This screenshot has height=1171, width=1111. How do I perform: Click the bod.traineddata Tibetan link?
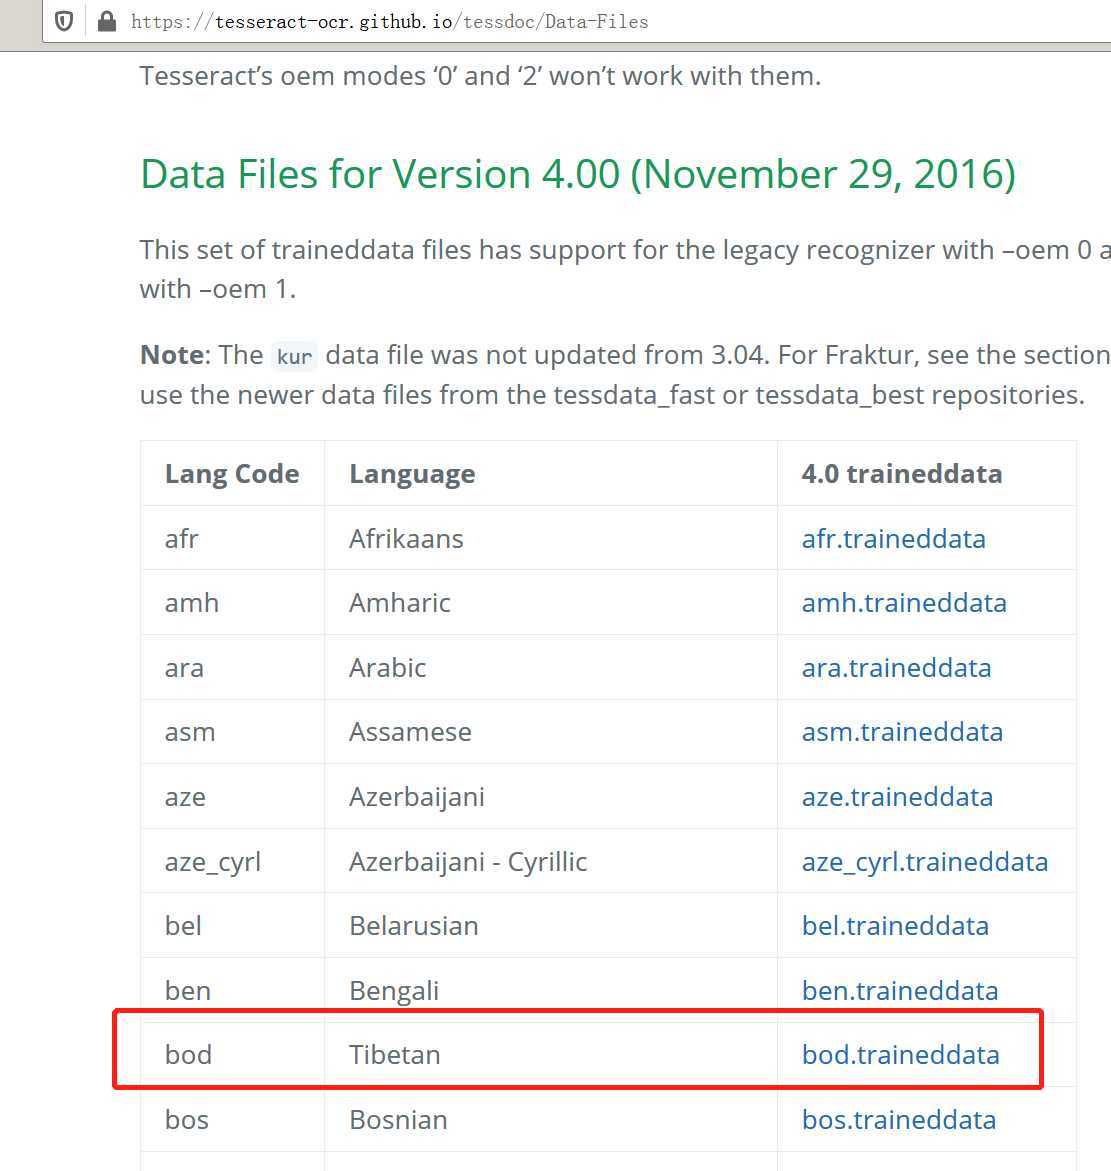click(900, 1055)
